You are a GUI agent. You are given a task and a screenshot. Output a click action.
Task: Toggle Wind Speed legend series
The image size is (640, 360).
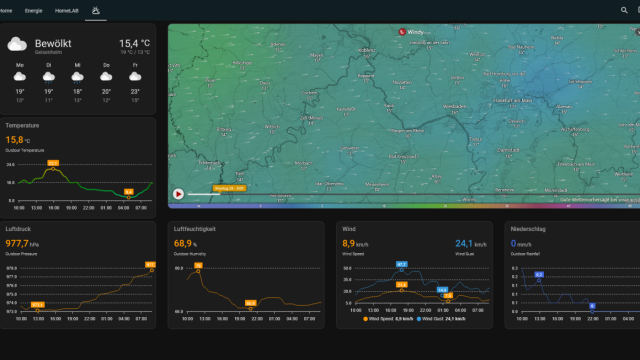388,319
